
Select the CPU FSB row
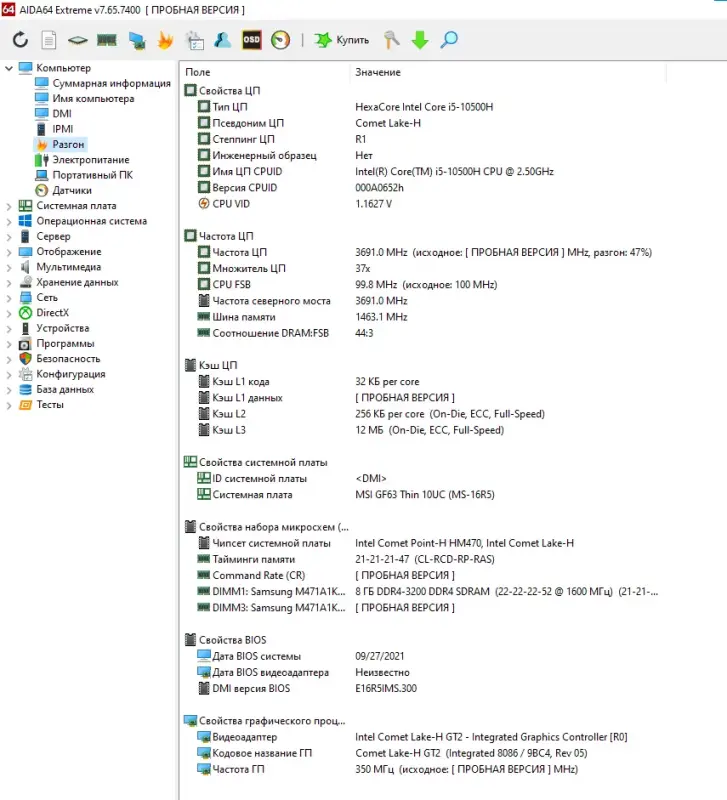[x=423, y=285]
